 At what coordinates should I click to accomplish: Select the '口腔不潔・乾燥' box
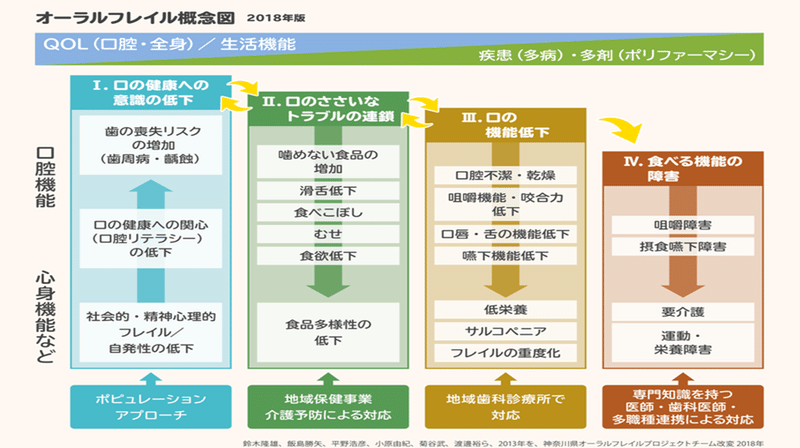coord(506,176)
